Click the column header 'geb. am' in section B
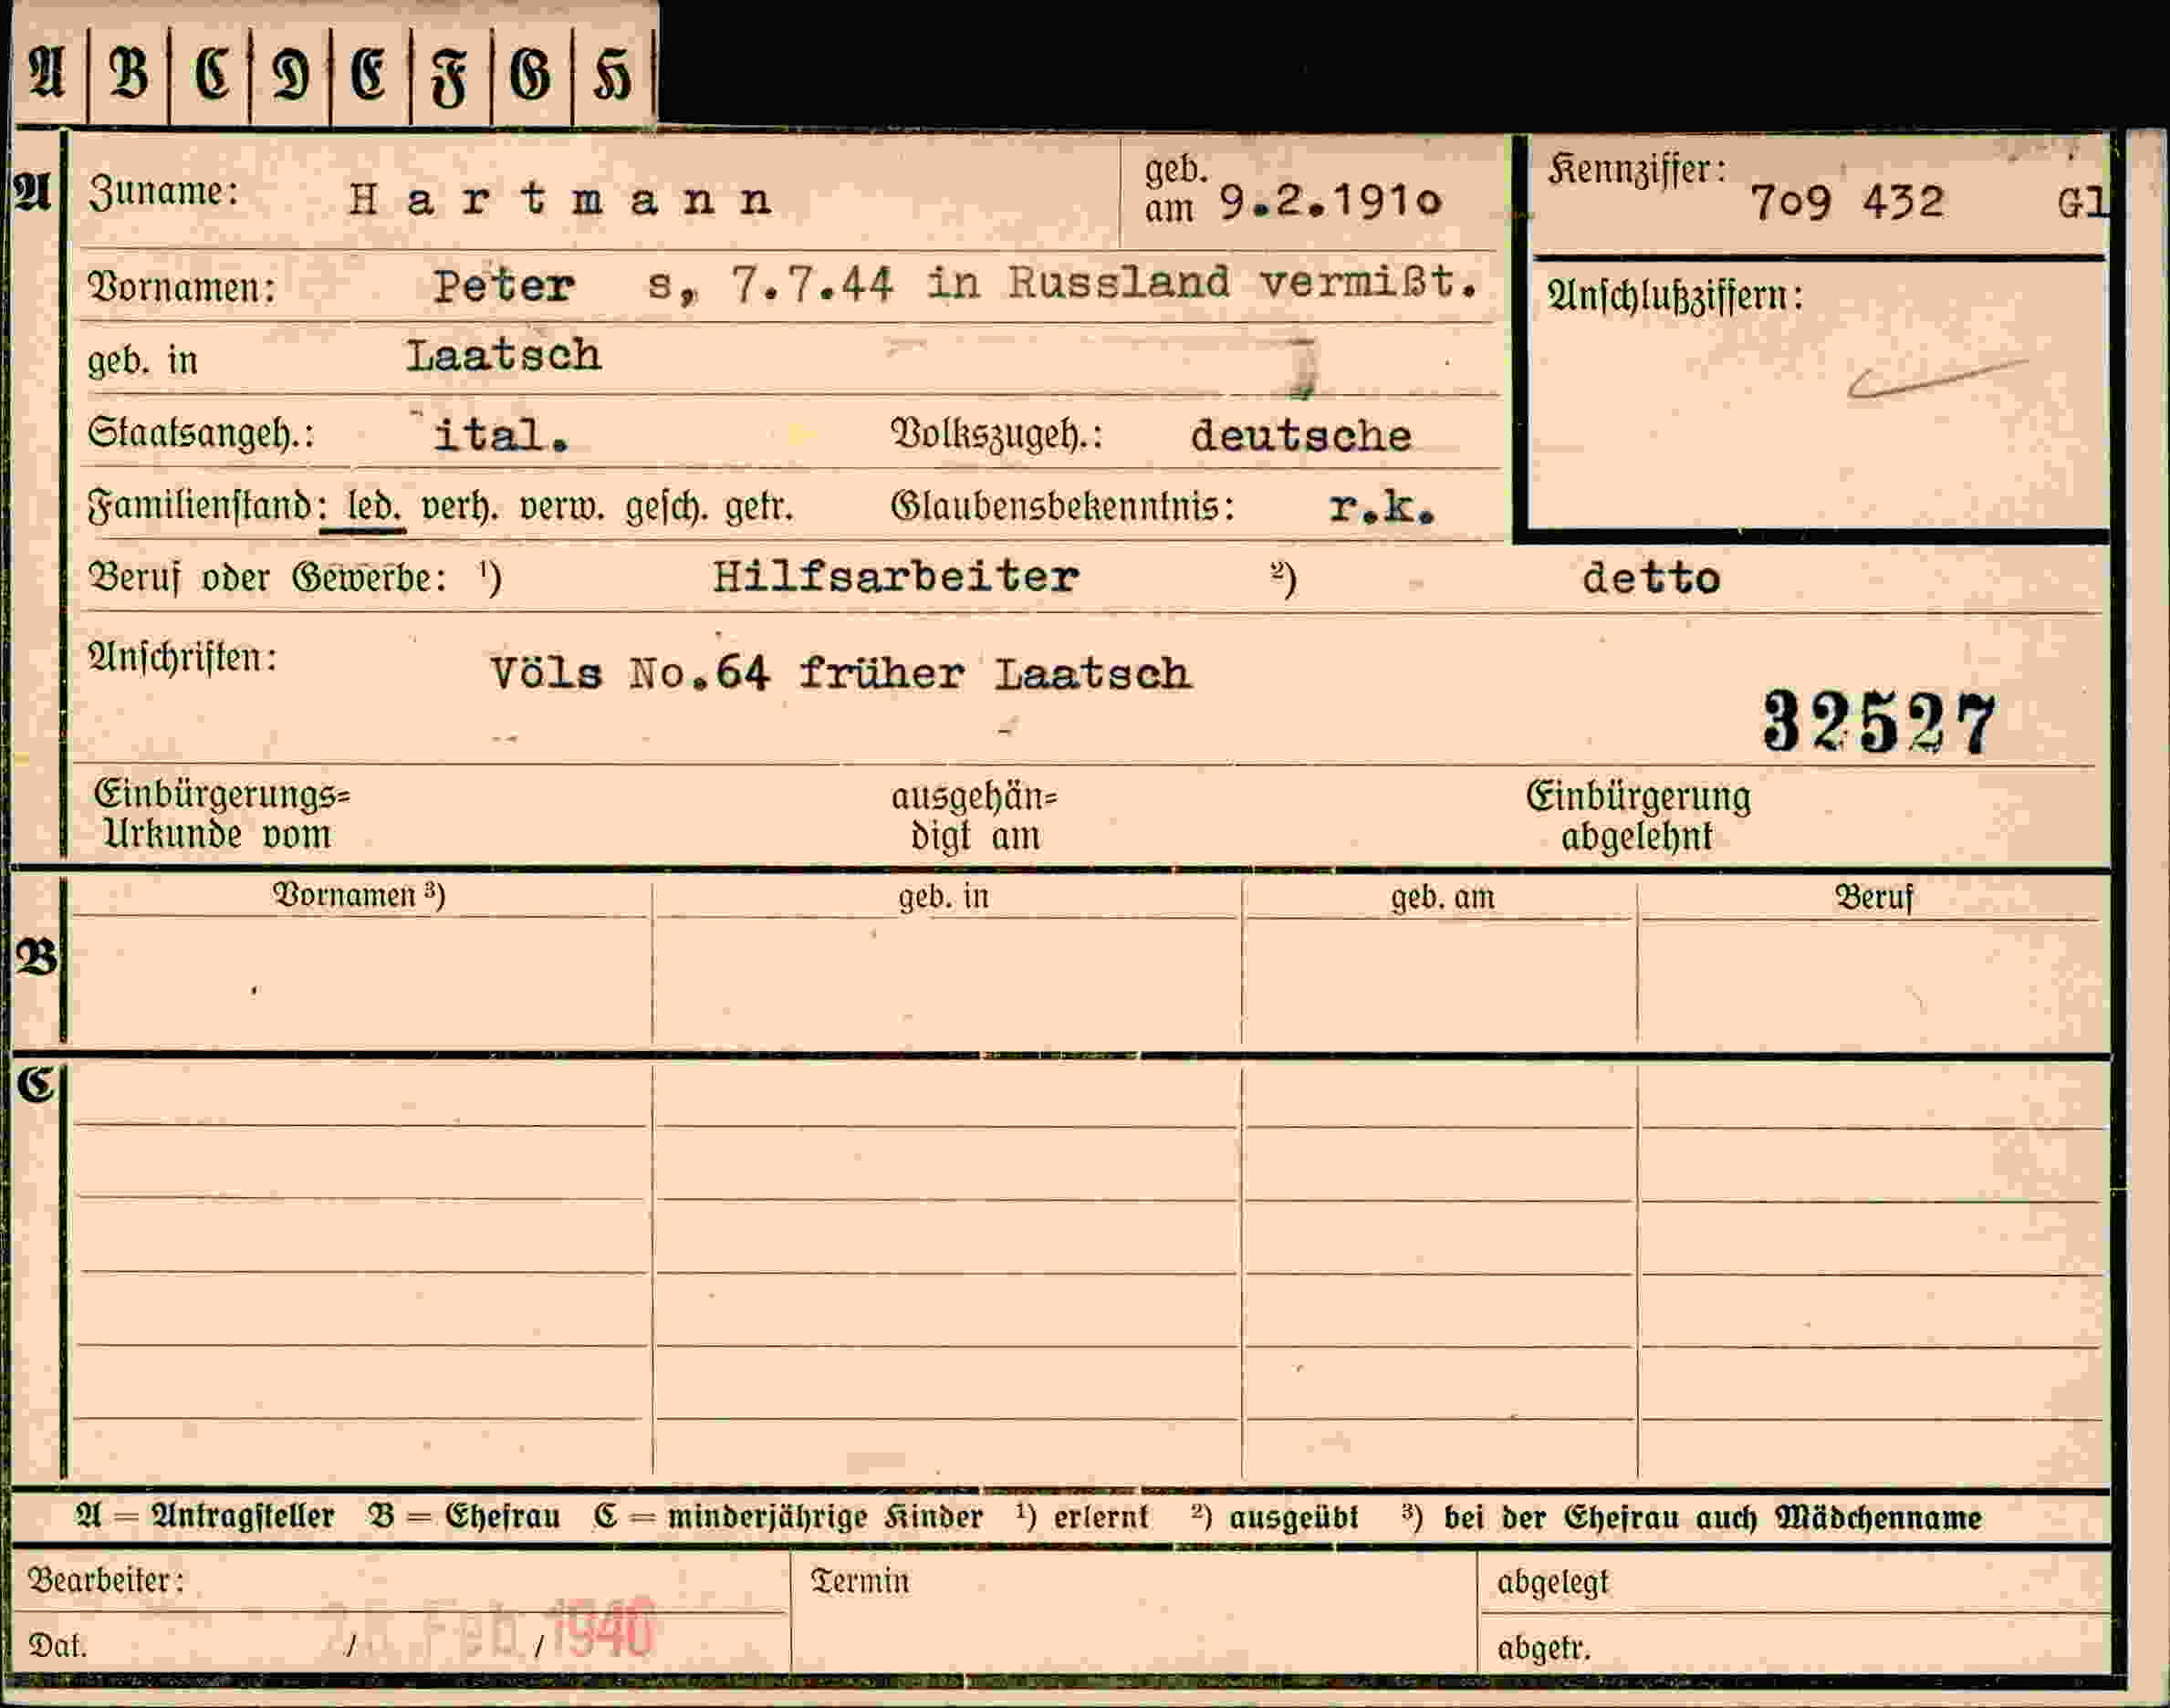Viewport: 2170px width, 1708px height. coord(1442,898)
